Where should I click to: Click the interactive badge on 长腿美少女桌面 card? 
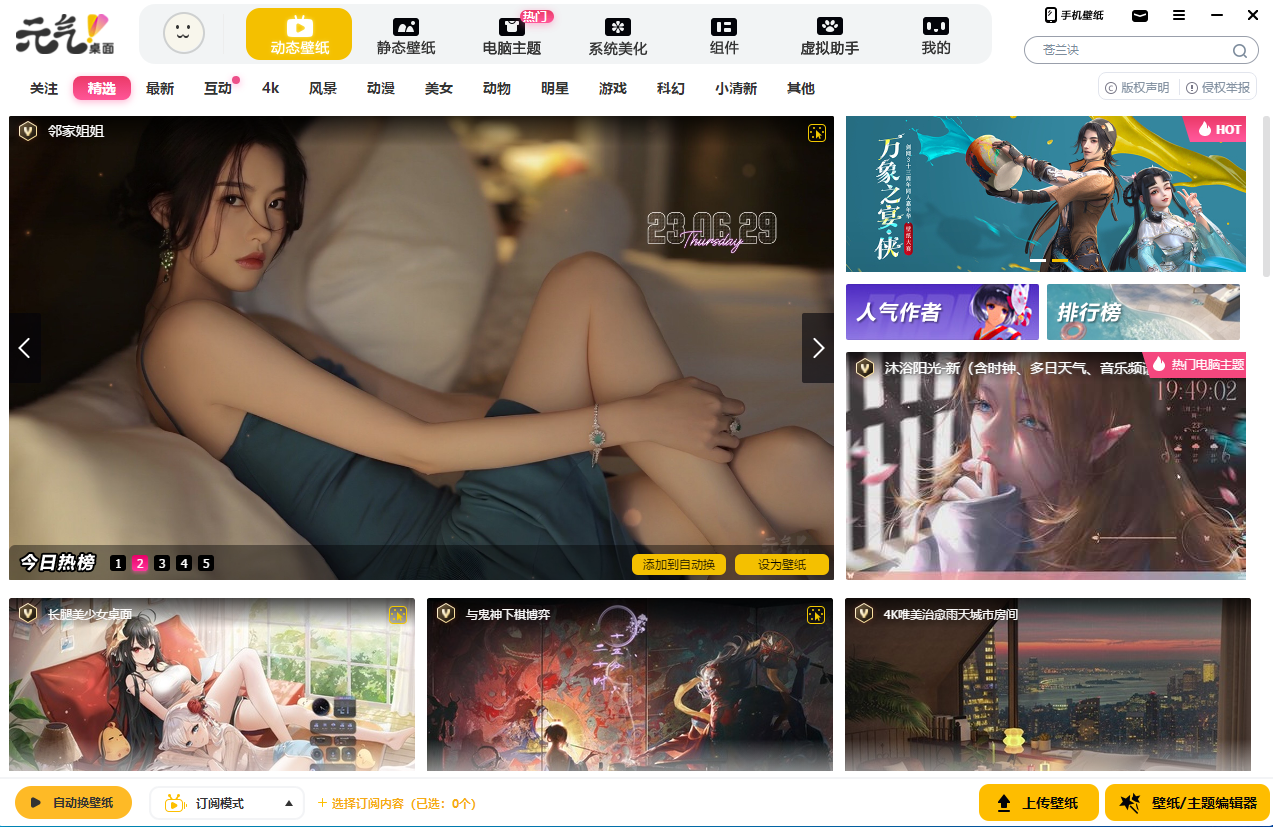(398, 615)
